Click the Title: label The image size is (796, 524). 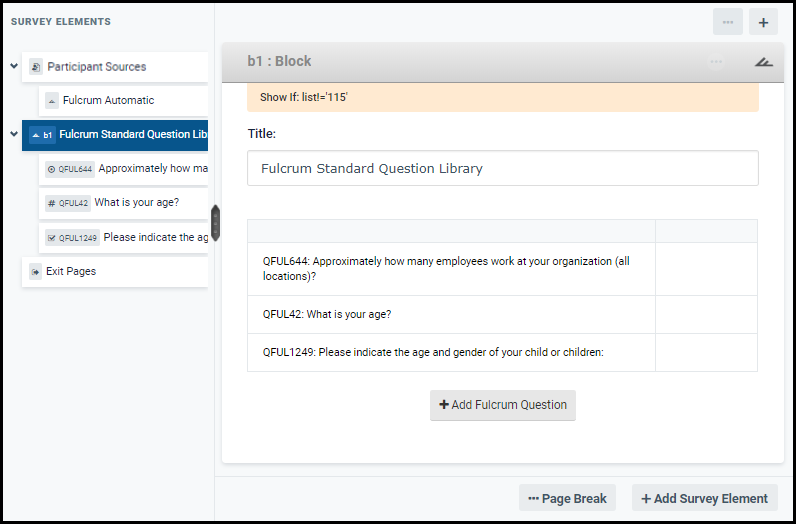pos(261,134)
